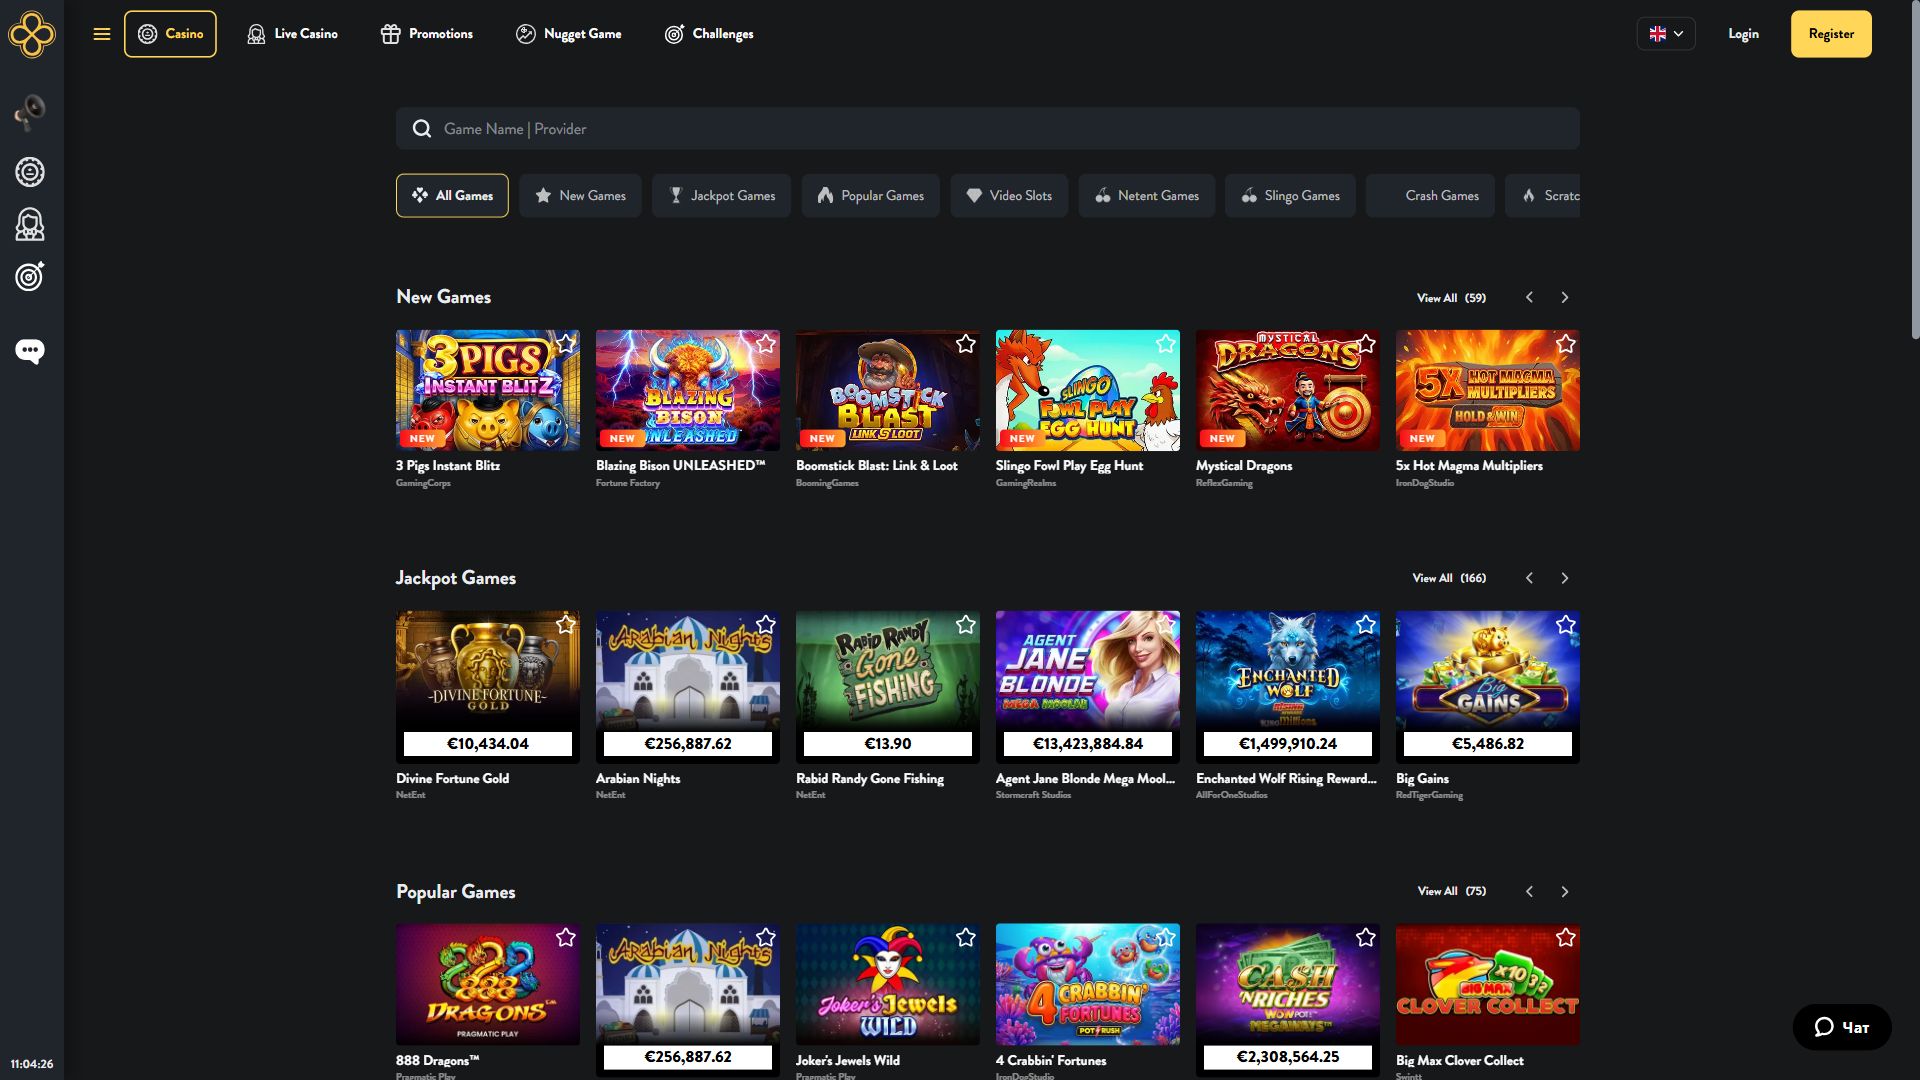Screen dimensions: 1920x1080
Task: Toggle favorite star on Blazing Bison UNLEASHED
Action: (x=766, y=344)
